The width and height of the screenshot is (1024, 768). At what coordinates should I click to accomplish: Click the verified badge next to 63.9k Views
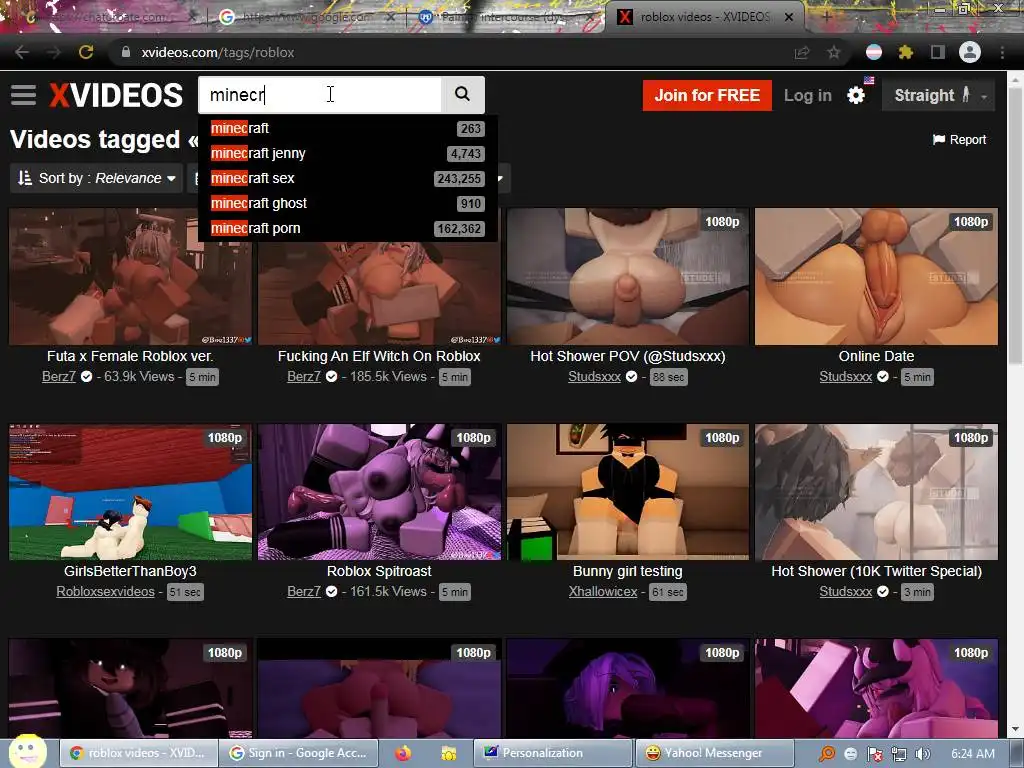click(86, 377)
